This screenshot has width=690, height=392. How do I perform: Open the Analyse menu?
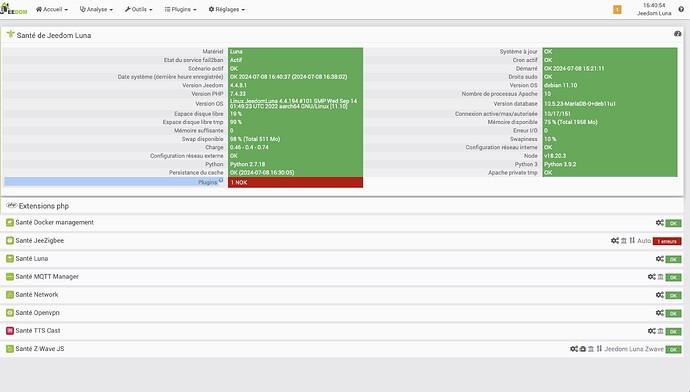96,9
